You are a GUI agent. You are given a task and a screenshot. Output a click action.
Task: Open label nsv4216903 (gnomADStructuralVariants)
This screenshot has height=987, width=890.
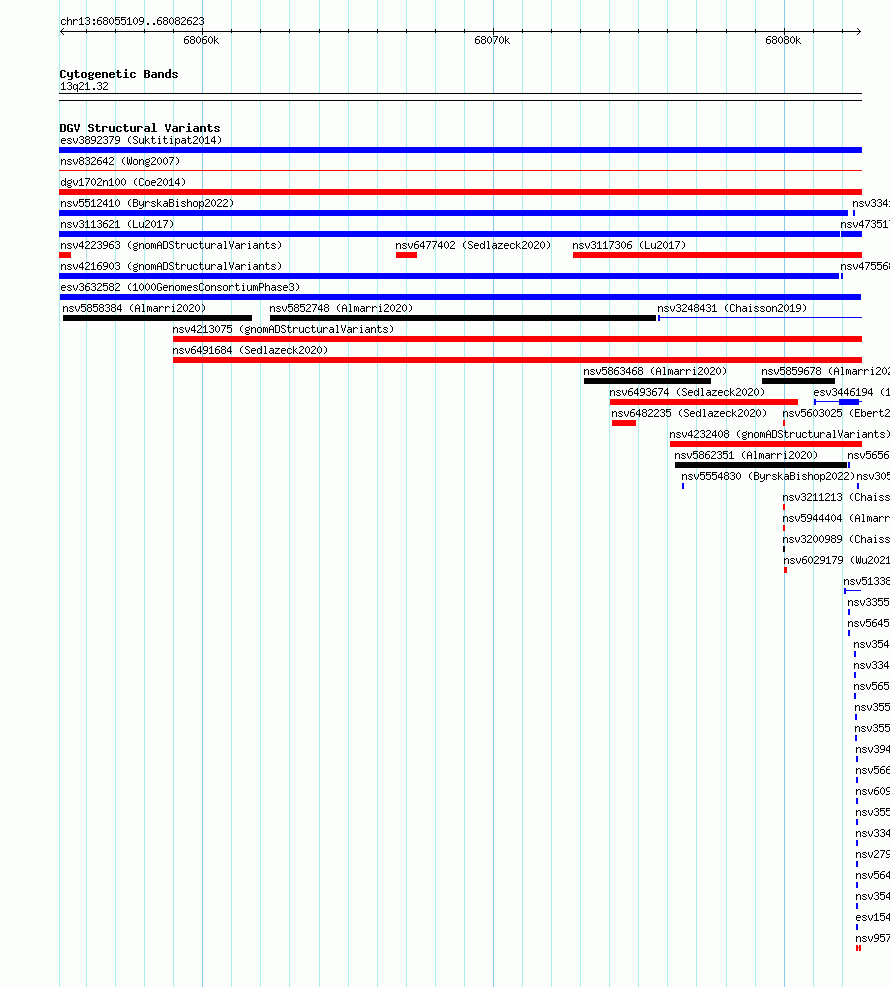pyautogui.click(x=171, y=266)
